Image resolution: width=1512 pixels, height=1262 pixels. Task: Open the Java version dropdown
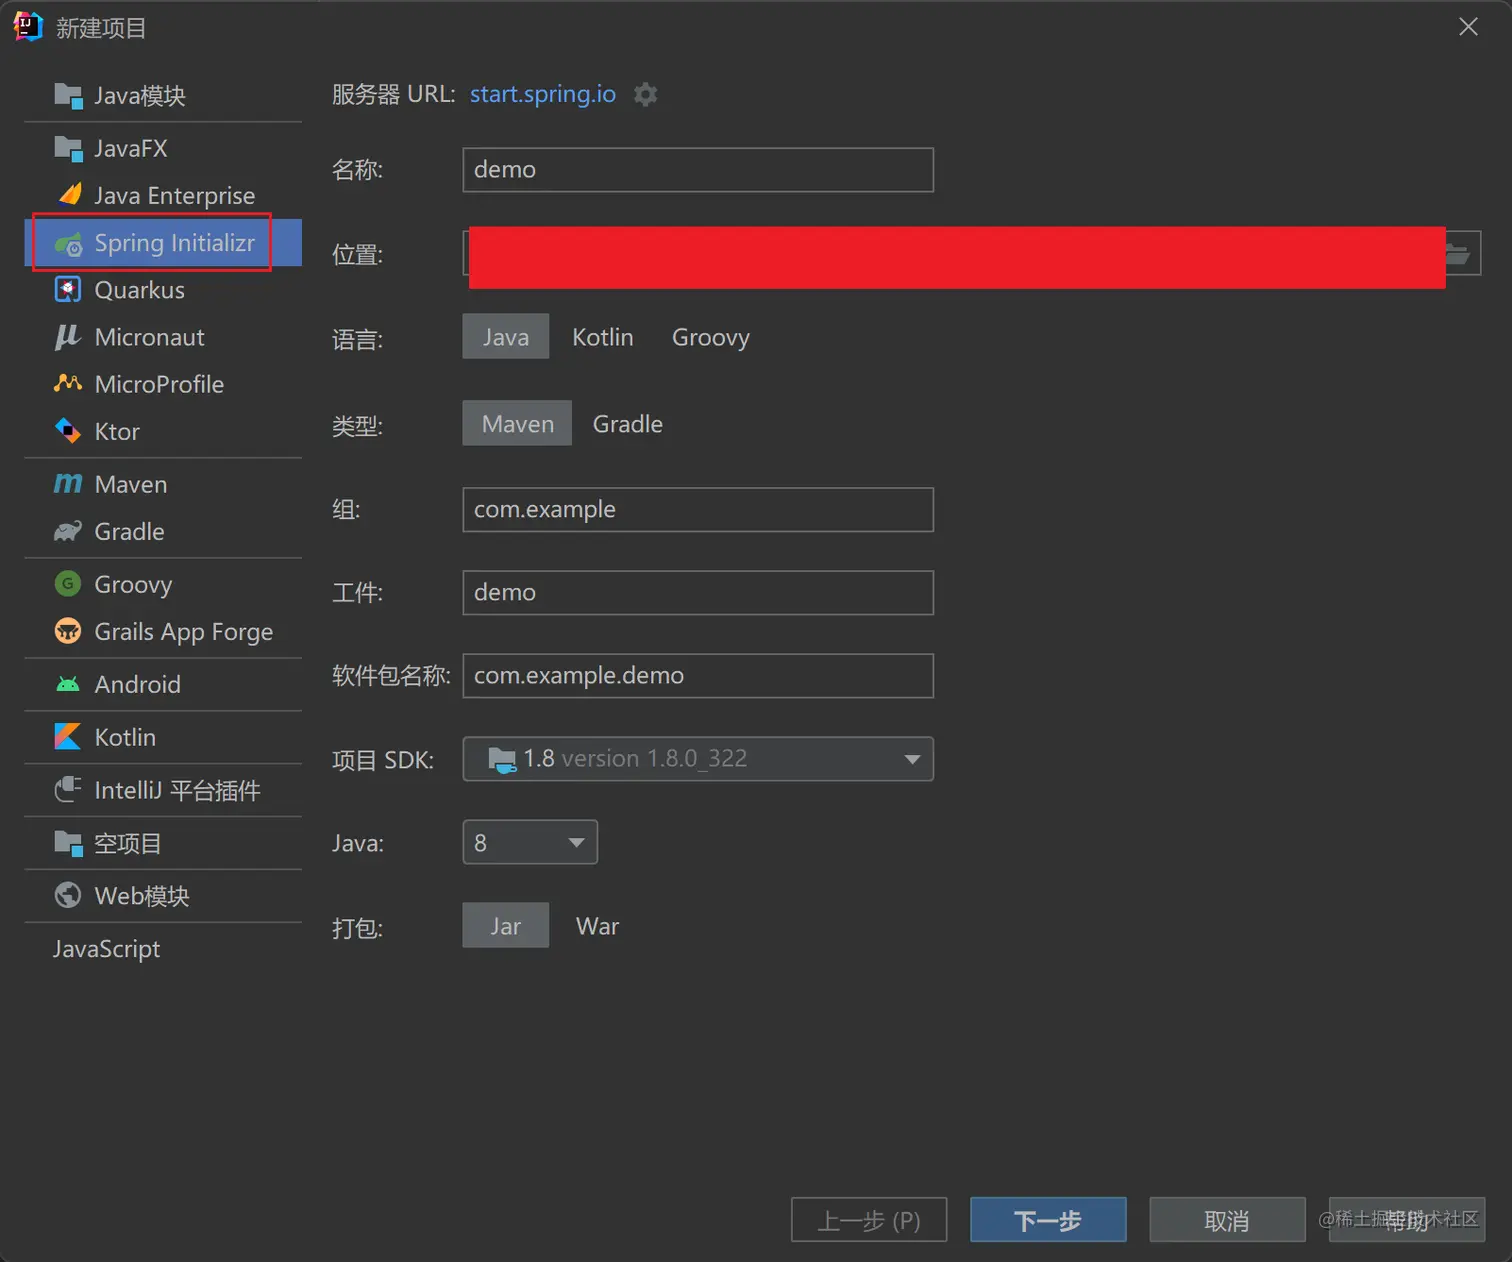[530, 843]
